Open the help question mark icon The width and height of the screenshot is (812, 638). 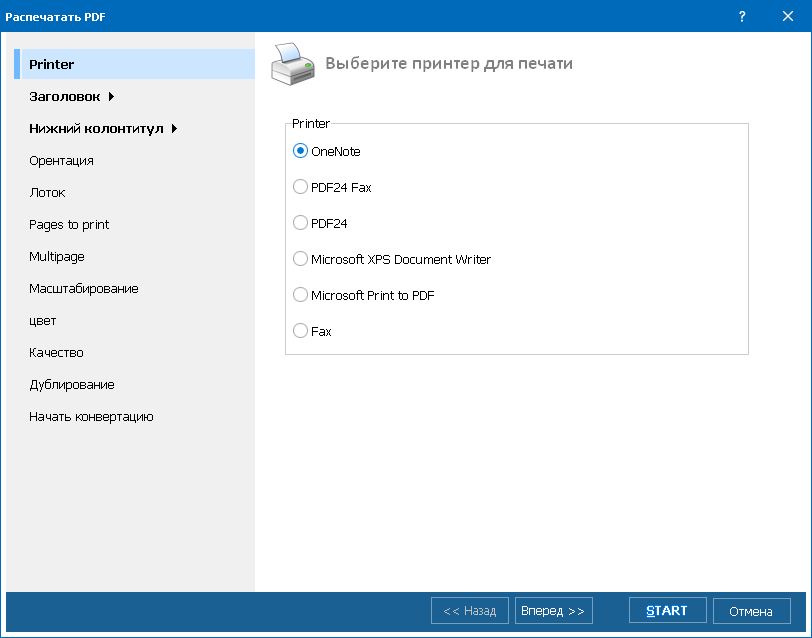point(743,16)
